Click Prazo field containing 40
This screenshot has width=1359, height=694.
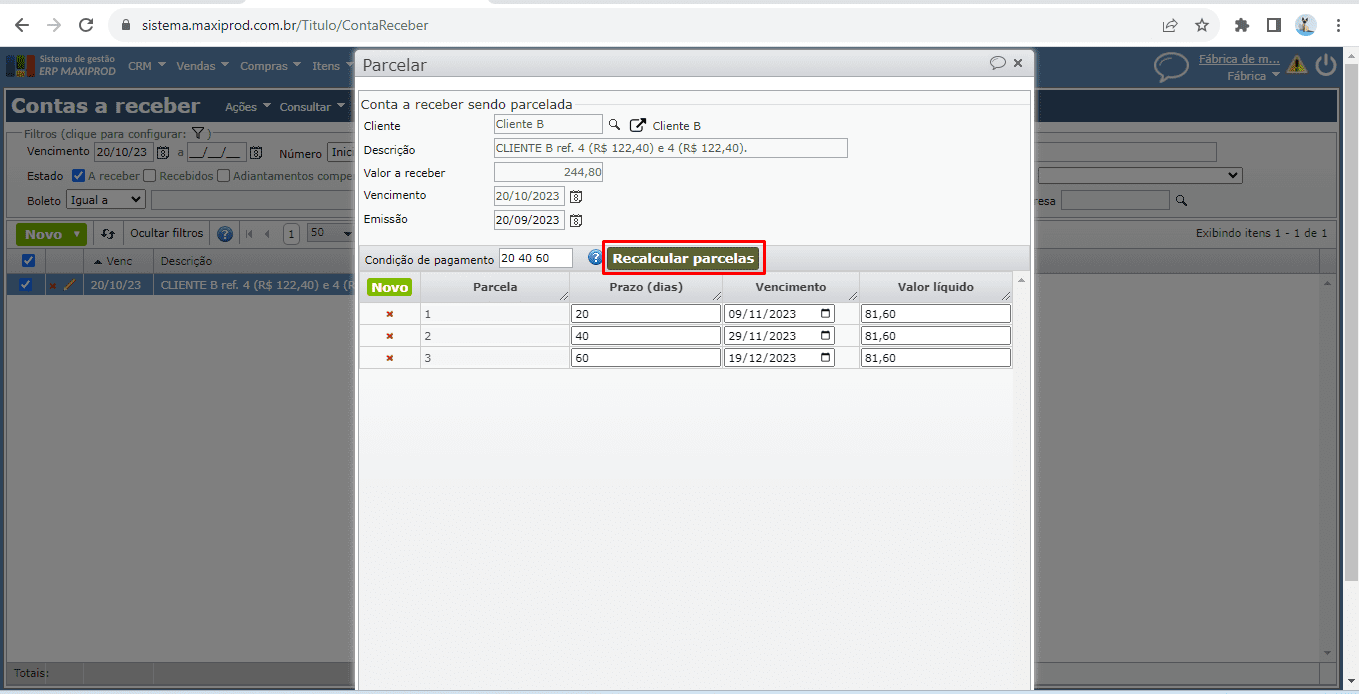pos(646,336)
